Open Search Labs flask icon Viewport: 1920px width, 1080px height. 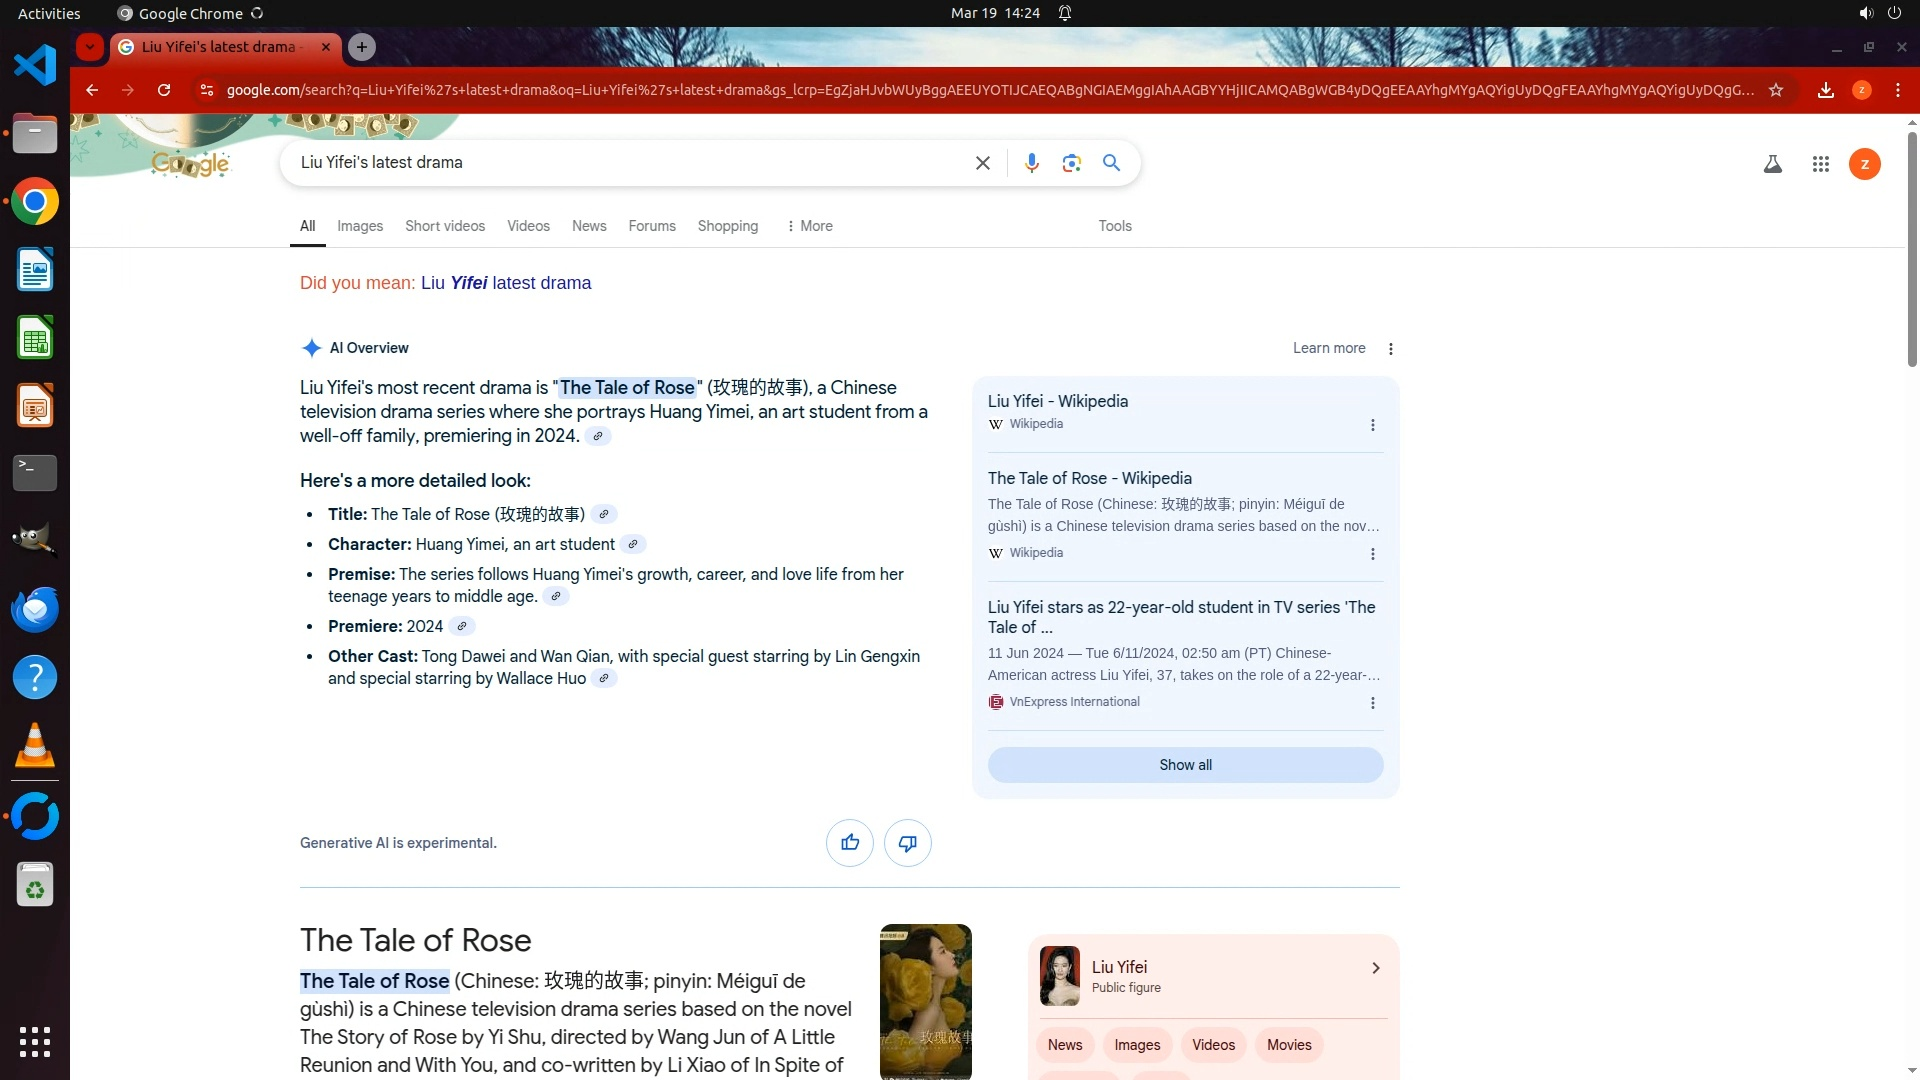(1772, 164)
